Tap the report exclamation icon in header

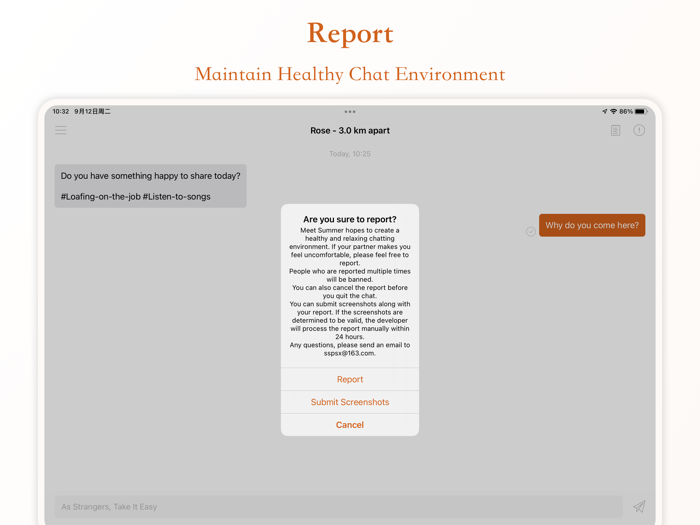639,130
